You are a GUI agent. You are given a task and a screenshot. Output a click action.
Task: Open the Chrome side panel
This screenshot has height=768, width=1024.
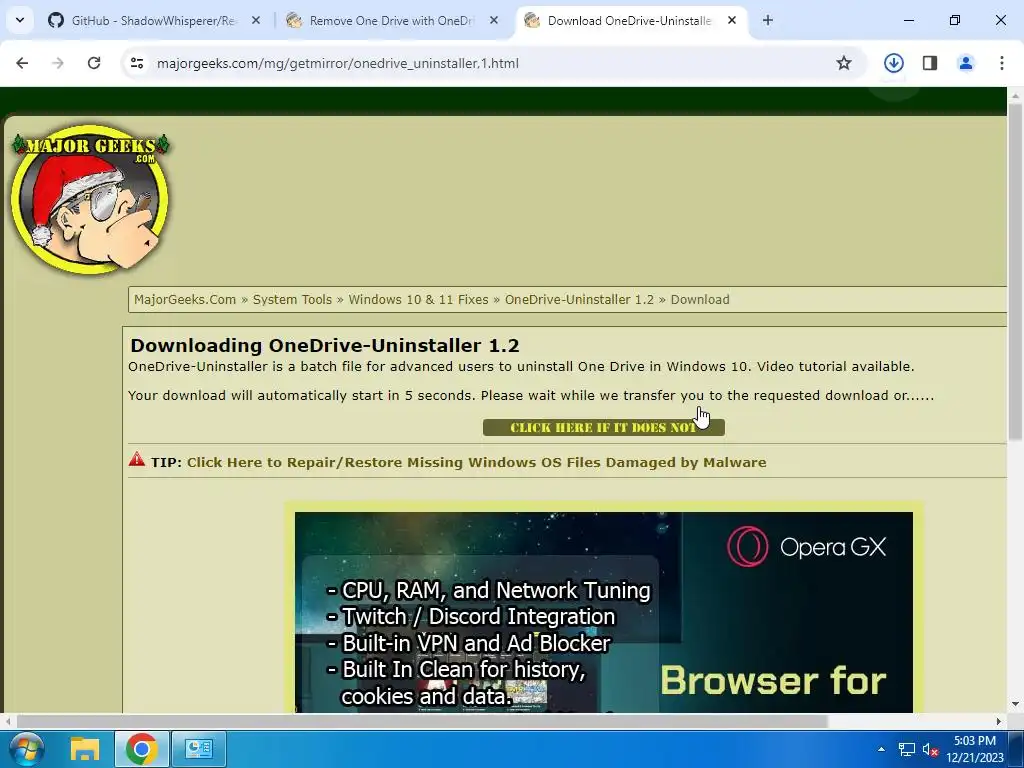tap(929, 63)
